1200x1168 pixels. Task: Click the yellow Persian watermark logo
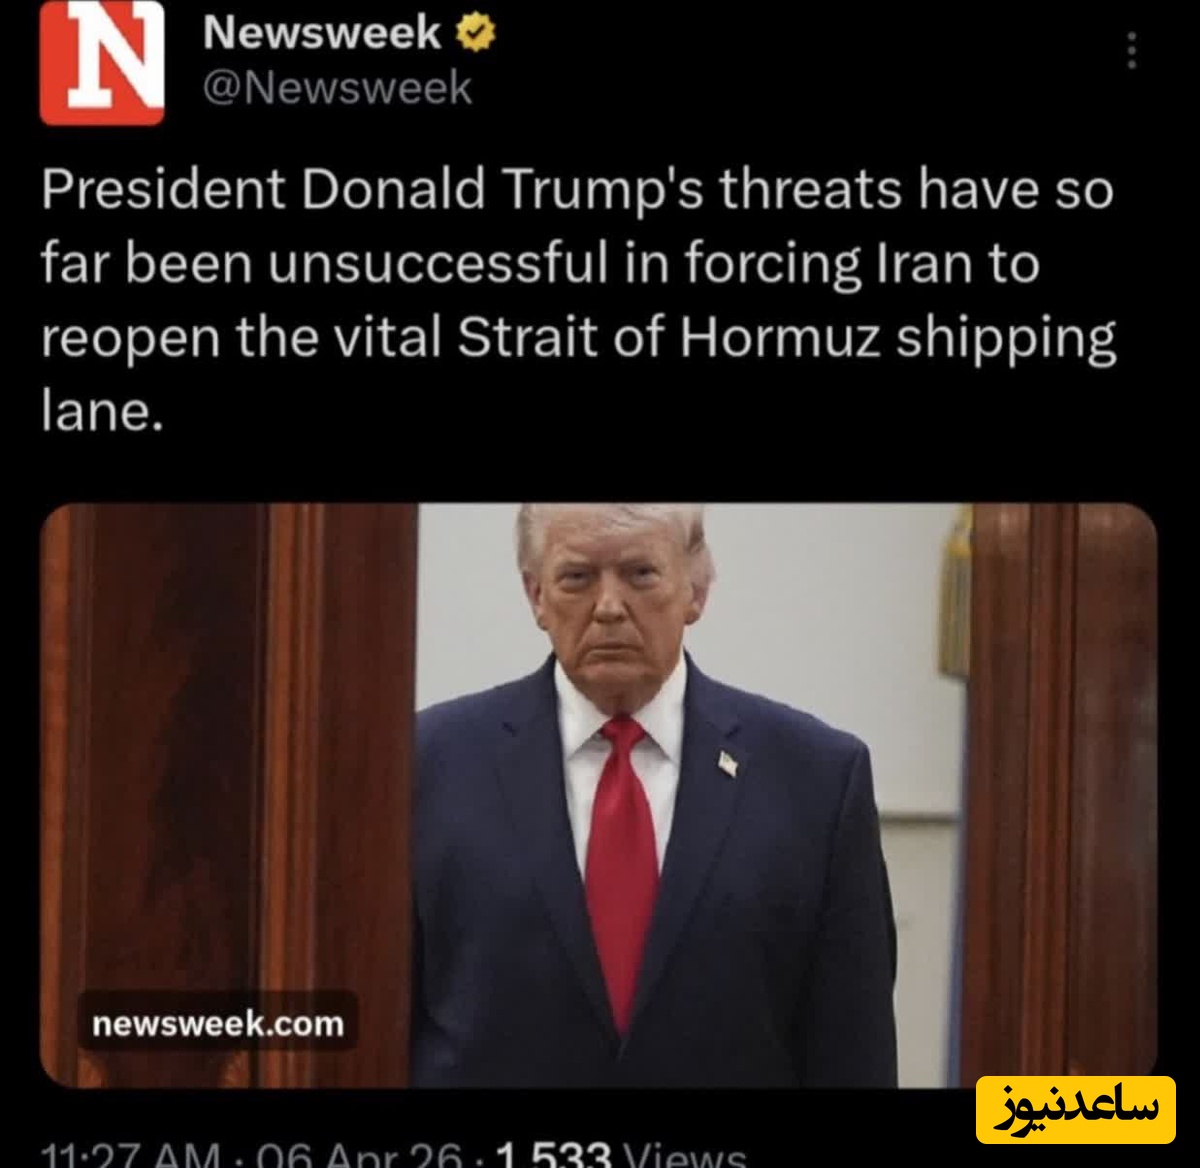[x=1075, y=1109]
